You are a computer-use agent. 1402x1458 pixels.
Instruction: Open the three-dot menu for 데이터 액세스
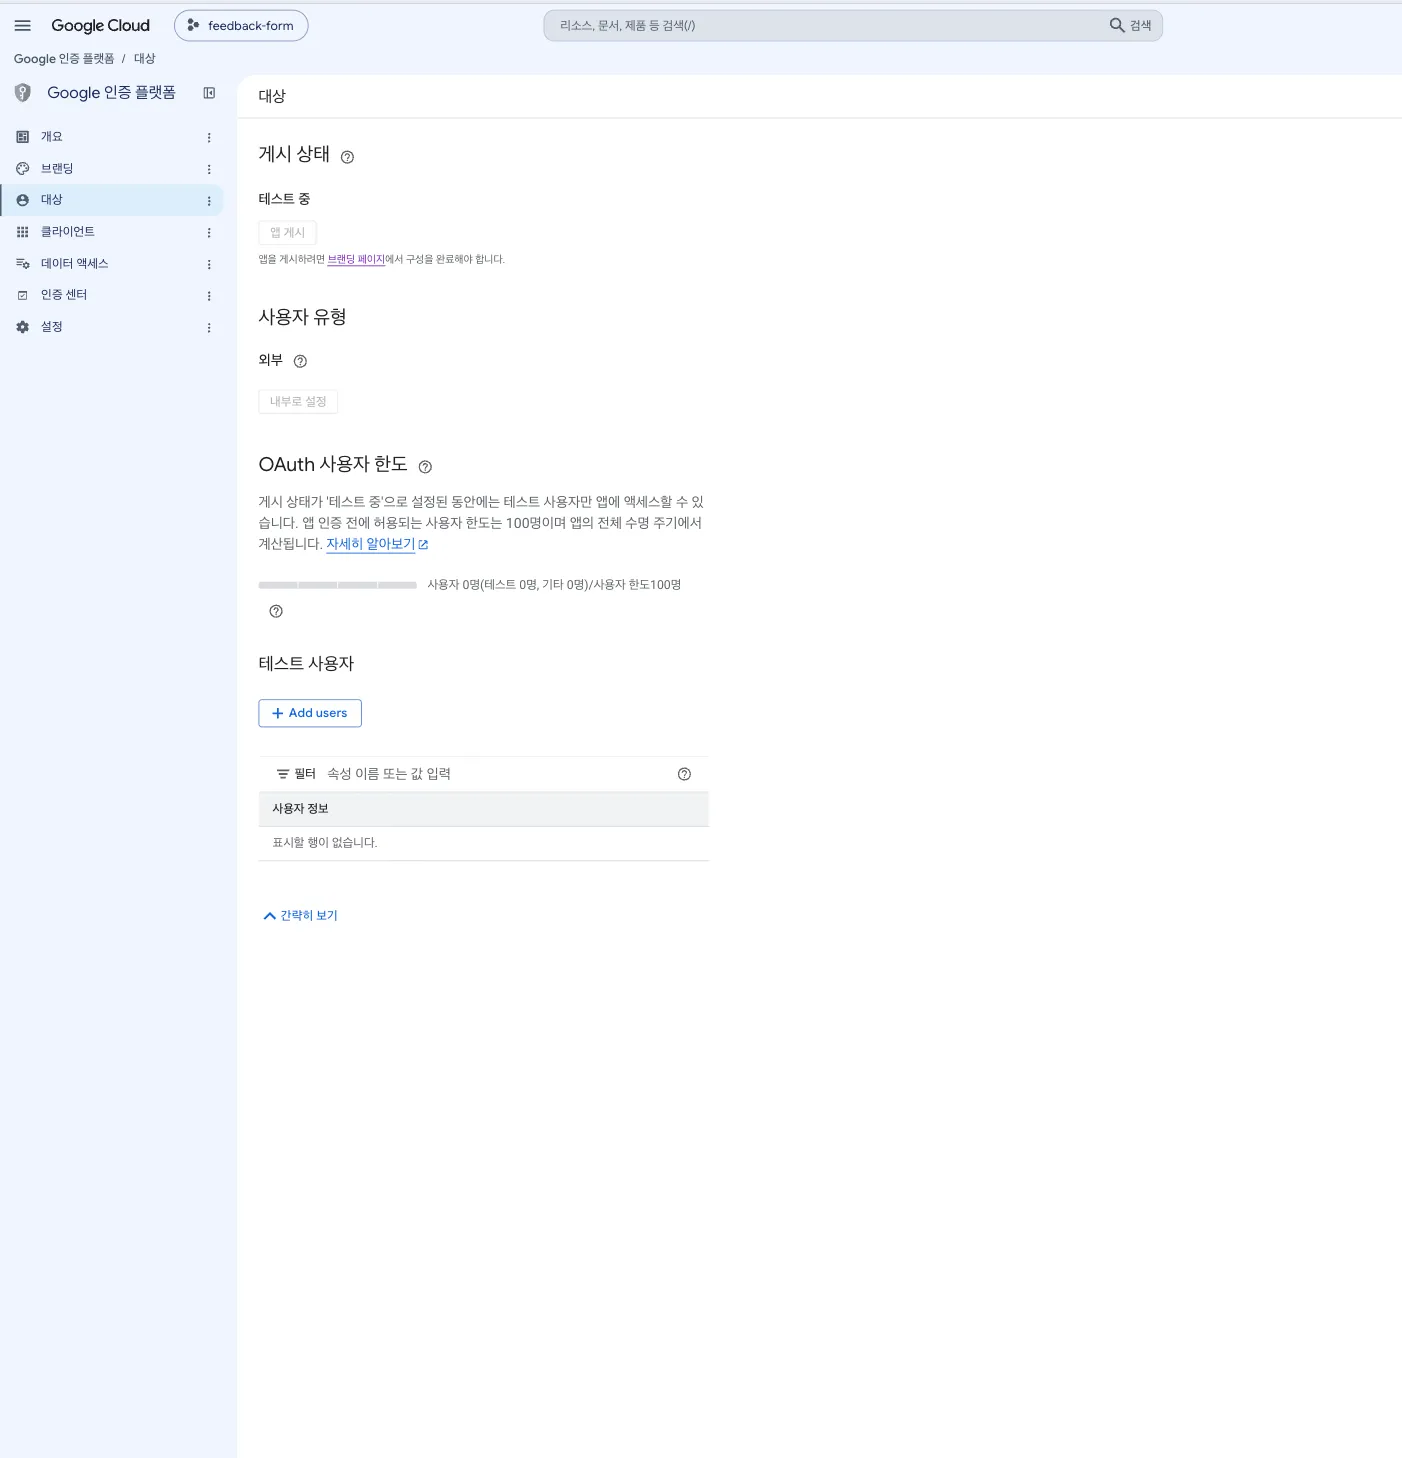pos(209,265)
